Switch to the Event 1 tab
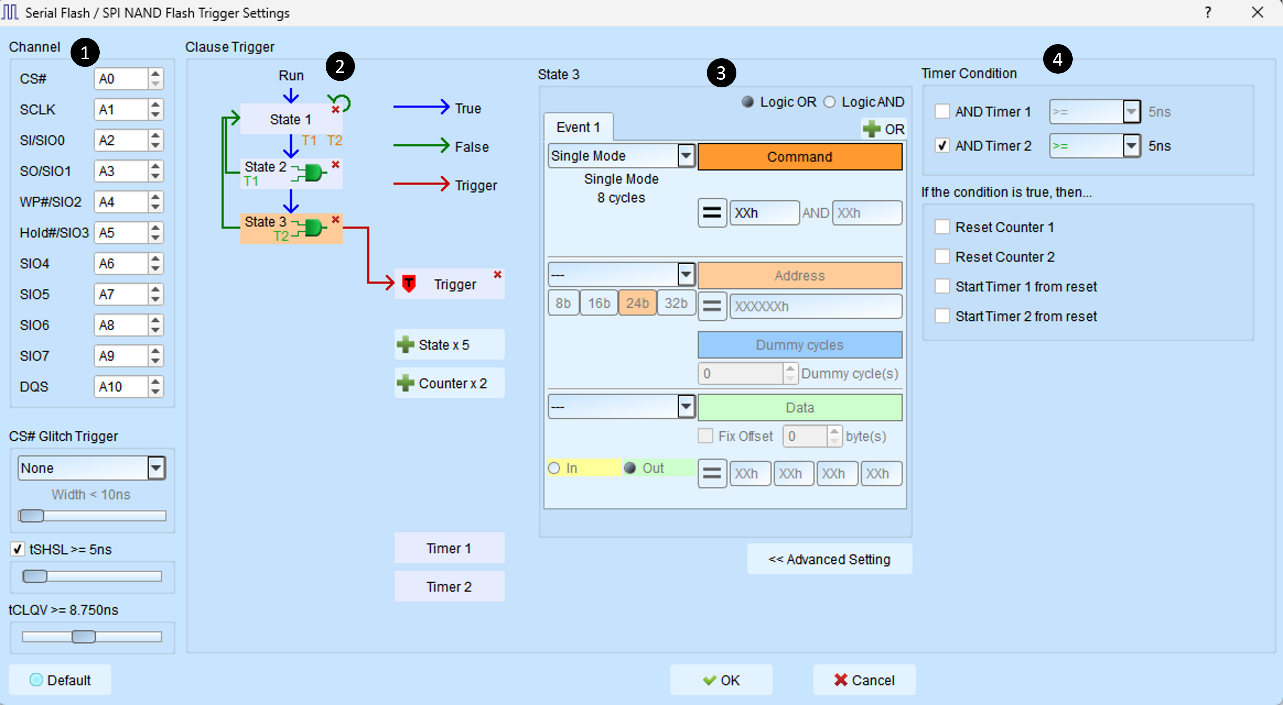Screen dimensions: 1283x705 tap(578, 127)
